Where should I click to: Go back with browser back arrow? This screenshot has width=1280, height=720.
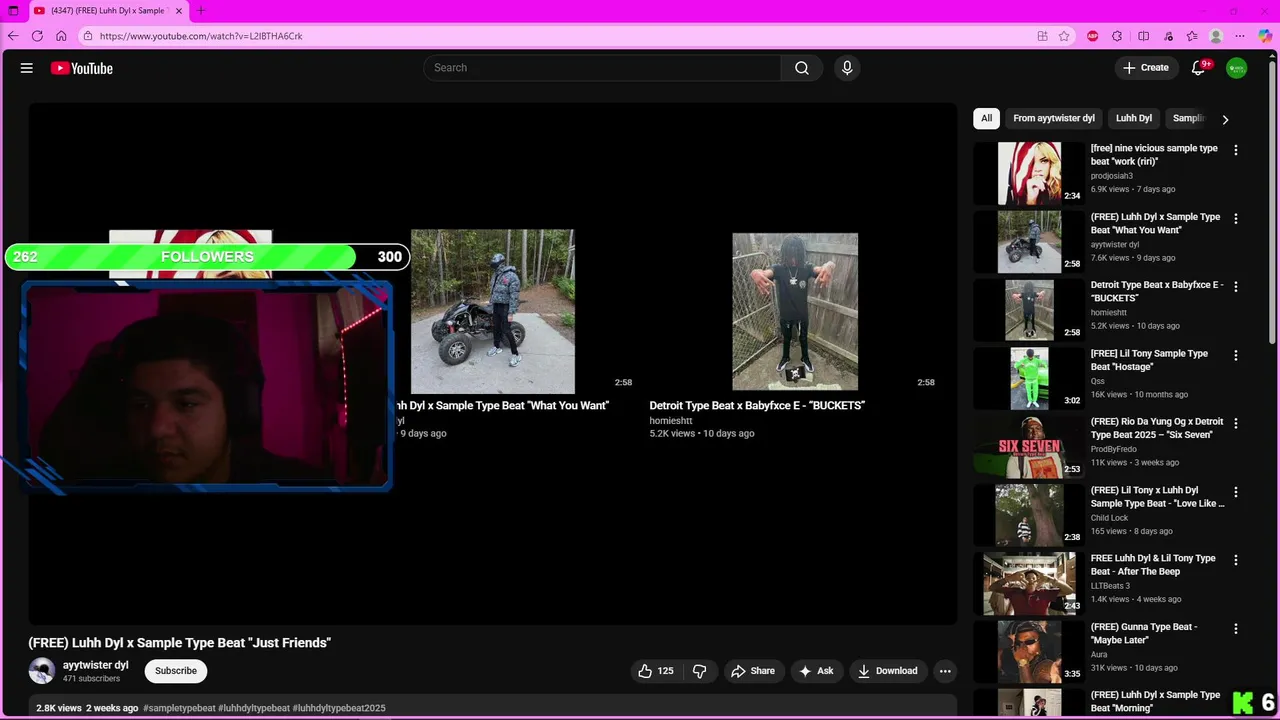click(x=13, y=36)
